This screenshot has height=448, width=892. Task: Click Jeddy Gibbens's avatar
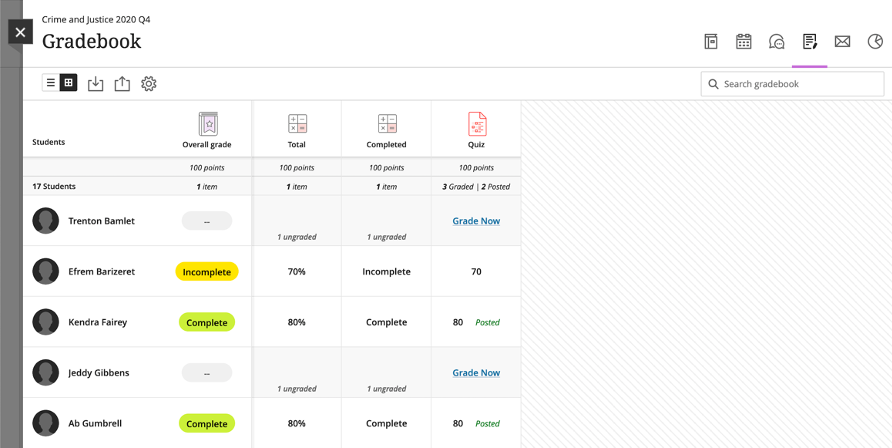point(46,372)
